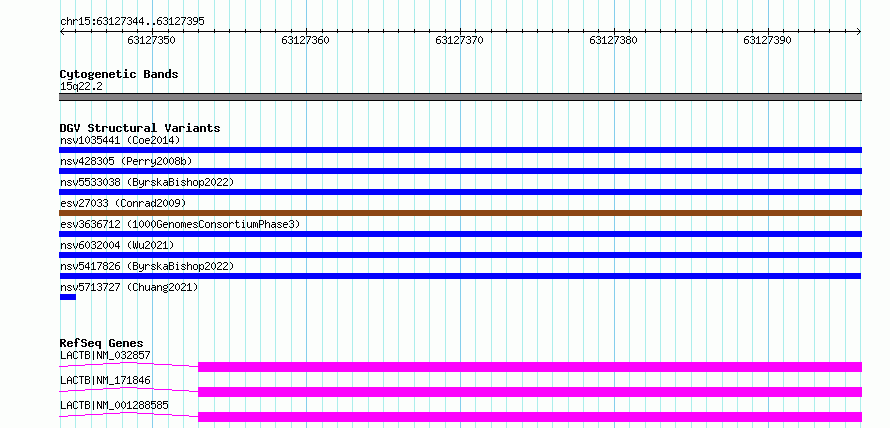Screen dimensions: 890x428
Task: Click ruler position 63127370
Action: 459,40
